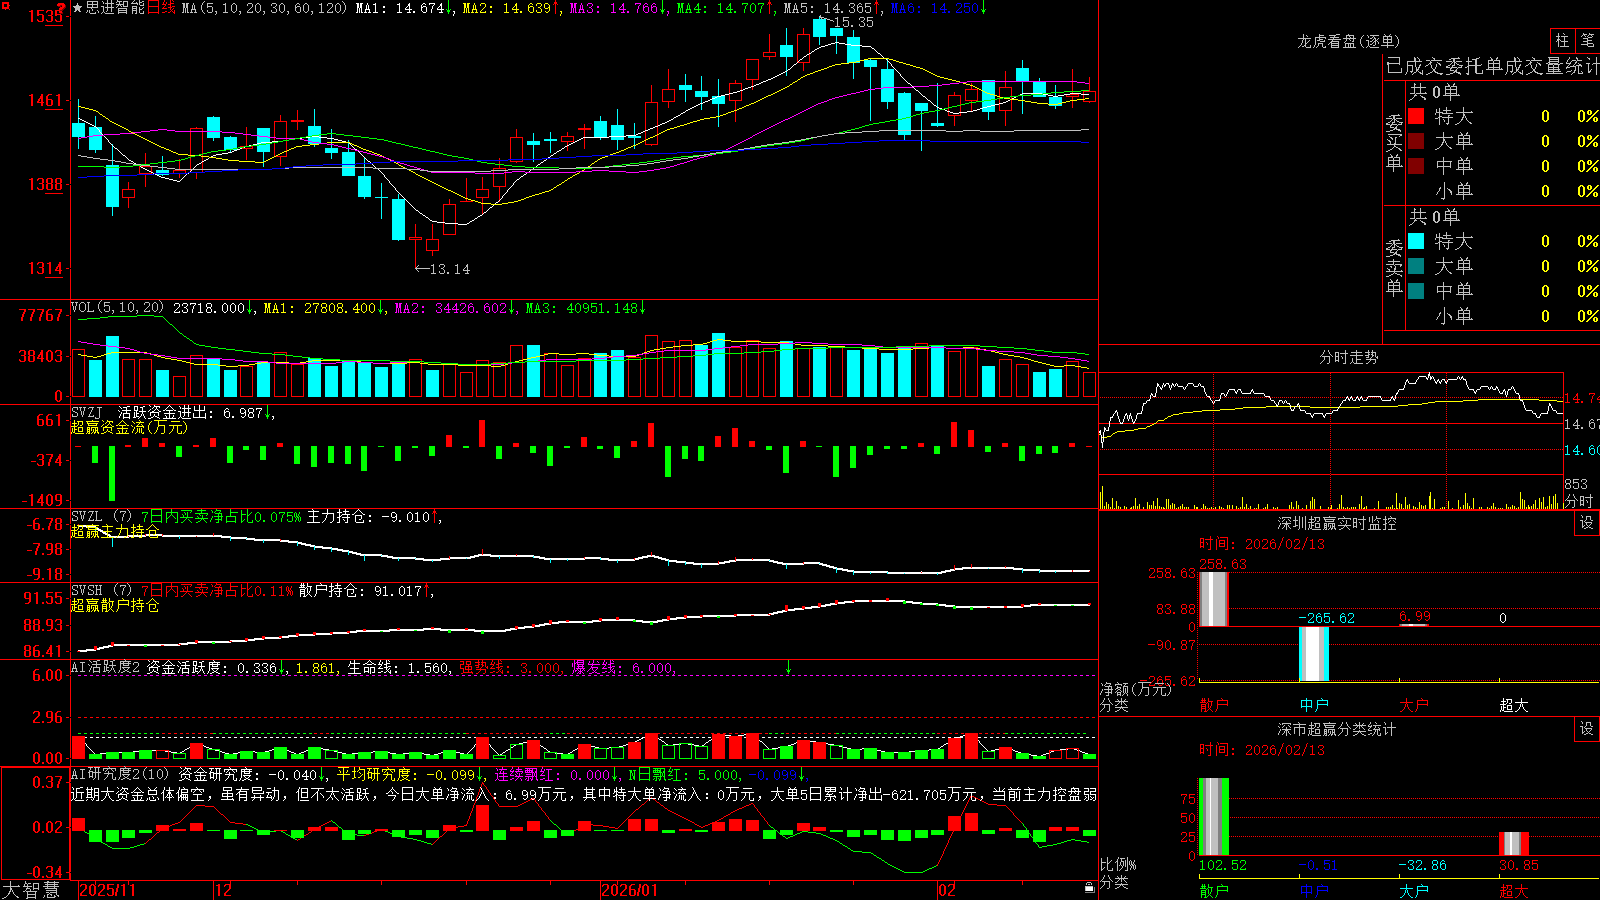The image size is (1600, 900).
Task: Click the red 特大 buy-order color swatch
Action: pyautogui.click(x=1416, y=116)
